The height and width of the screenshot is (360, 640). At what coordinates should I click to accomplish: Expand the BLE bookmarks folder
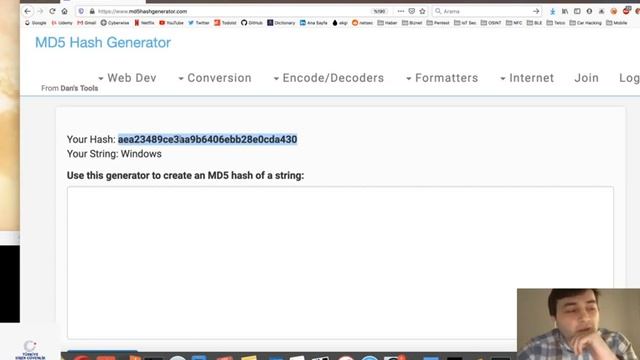534,23
